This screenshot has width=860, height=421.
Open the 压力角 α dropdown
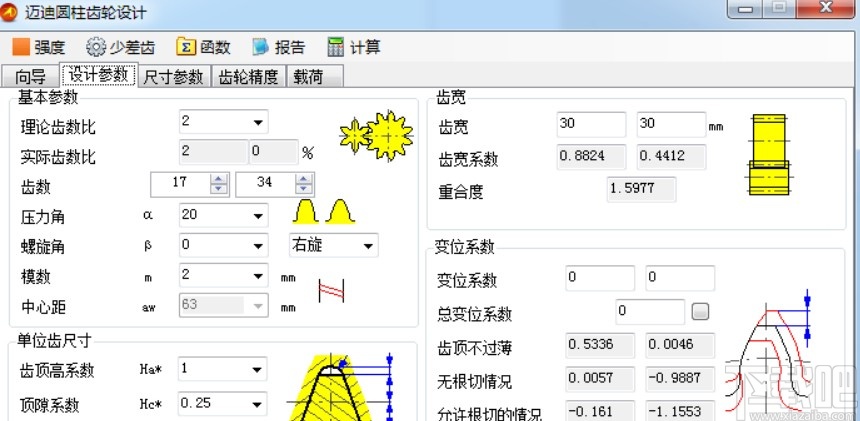point(258,215)
